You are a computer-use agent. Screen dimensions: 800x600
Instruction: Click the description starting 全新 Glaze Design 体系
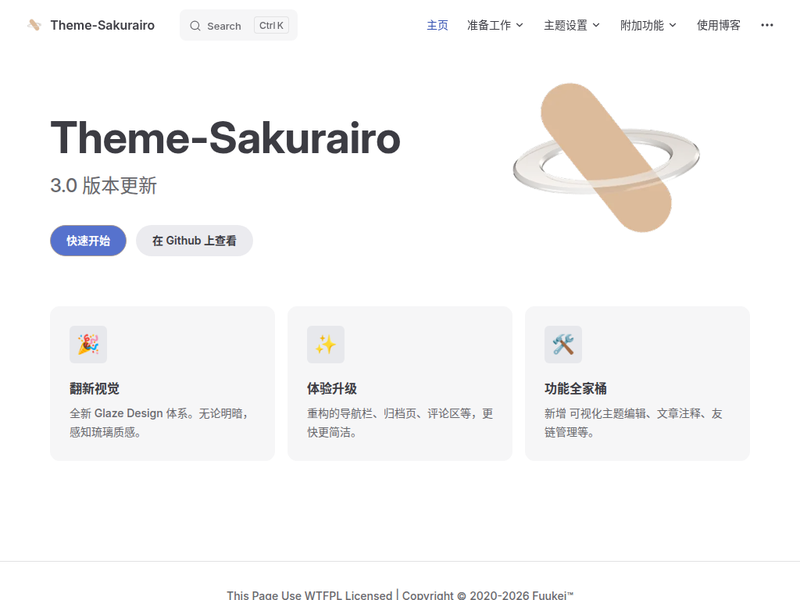point(159,423)
